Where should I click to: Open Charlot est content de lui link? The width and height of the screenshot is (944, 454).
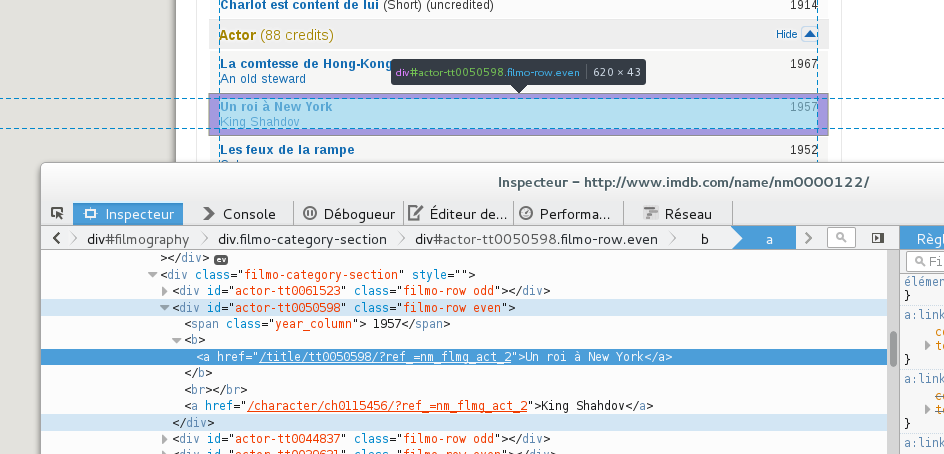[x=299, y=5]
